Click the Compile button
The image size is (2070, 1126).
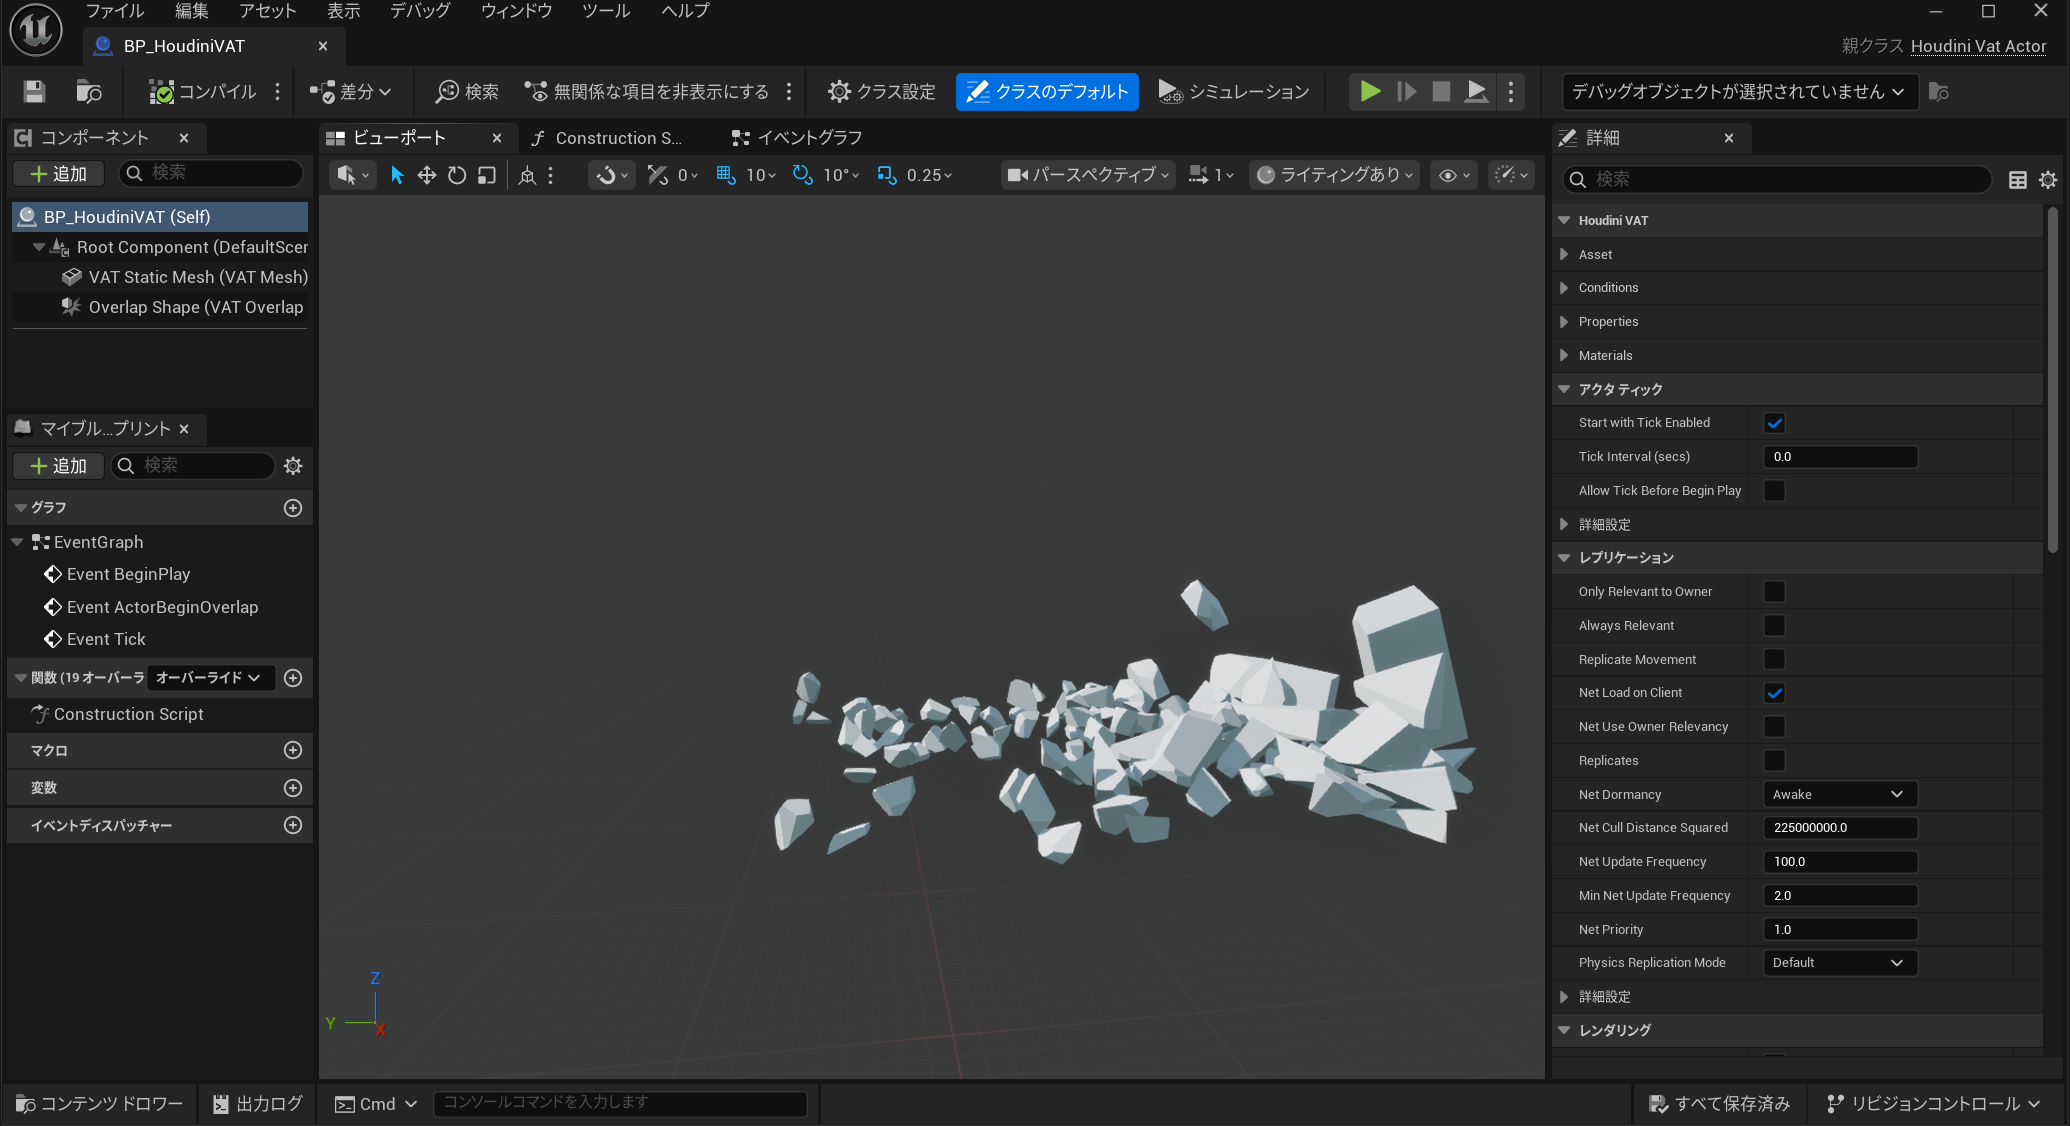[x=203, y=92]
